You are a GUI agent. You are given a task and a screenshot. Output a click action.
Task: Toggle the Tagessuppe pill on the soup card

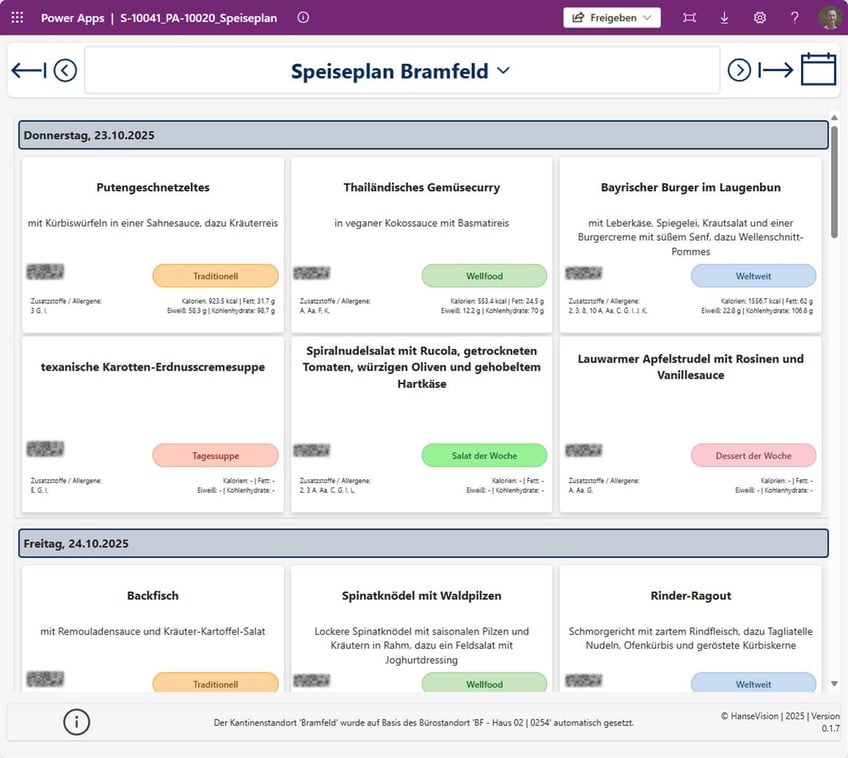tap(215, 455)
